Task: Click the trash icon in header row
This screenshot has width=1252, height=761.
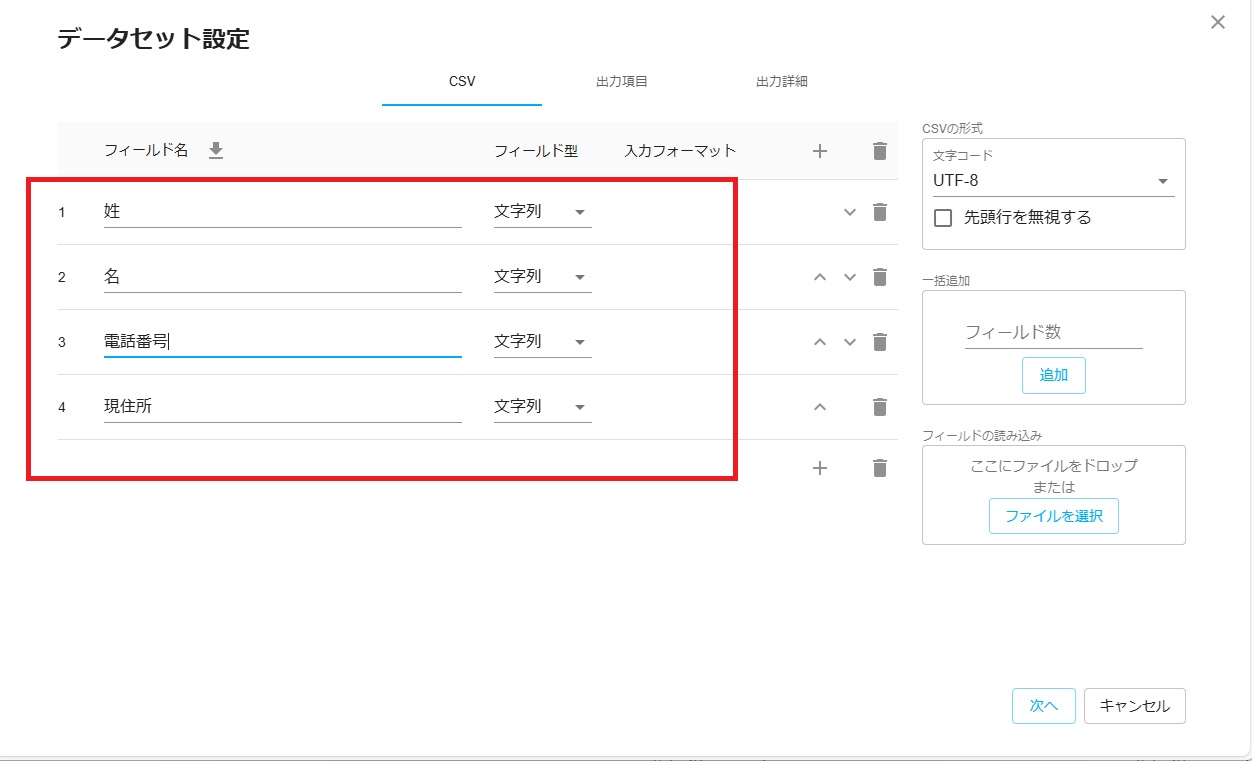Action: pos(880,151)
